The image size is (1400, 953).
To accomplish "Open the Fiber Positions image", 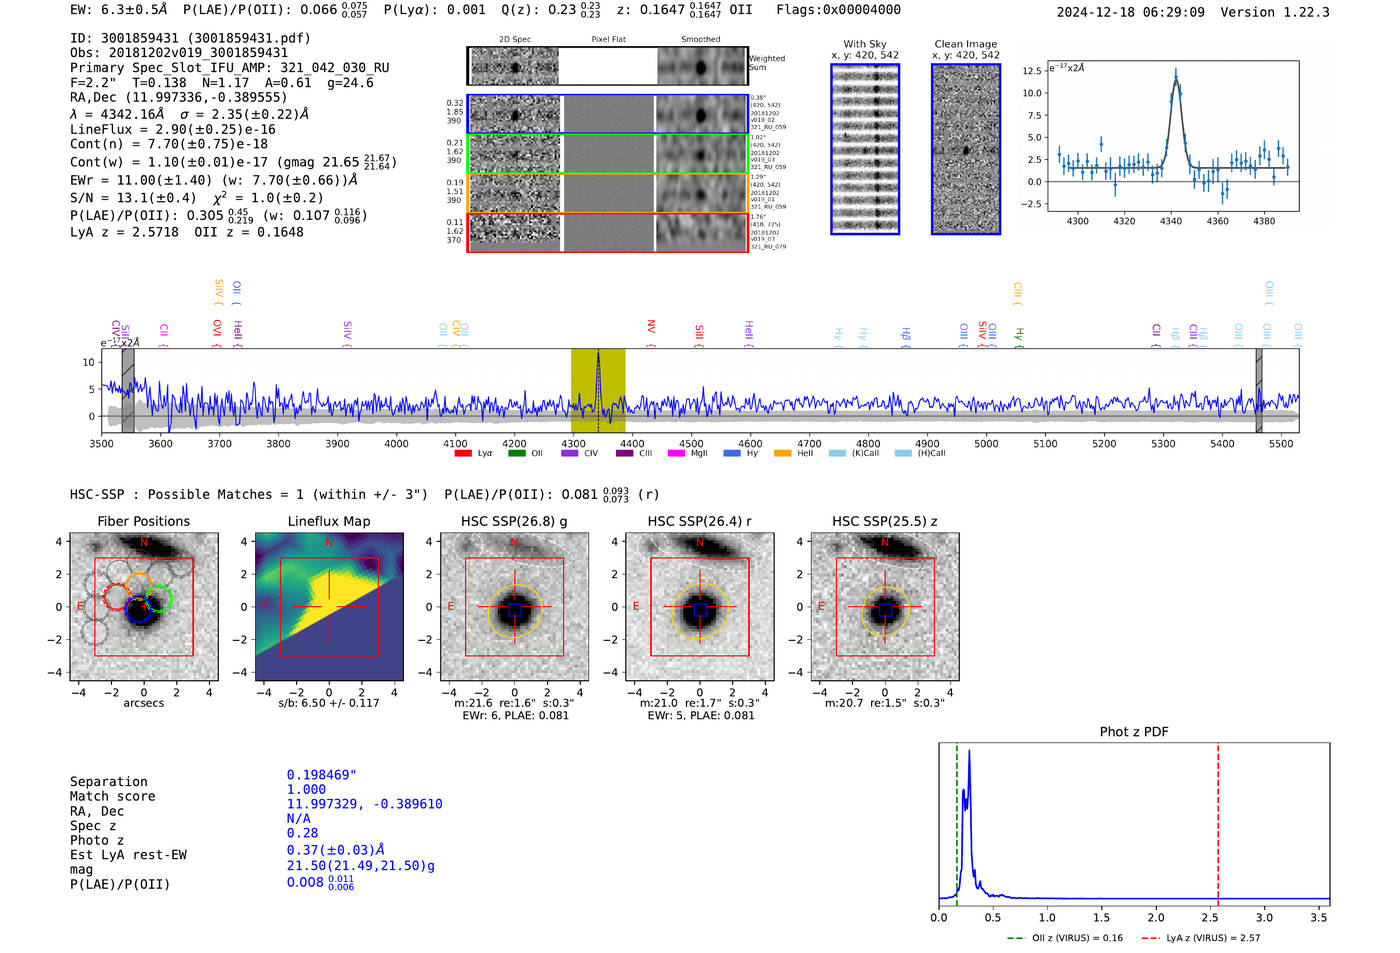I will pyautogui.click(x=144, y=607).
